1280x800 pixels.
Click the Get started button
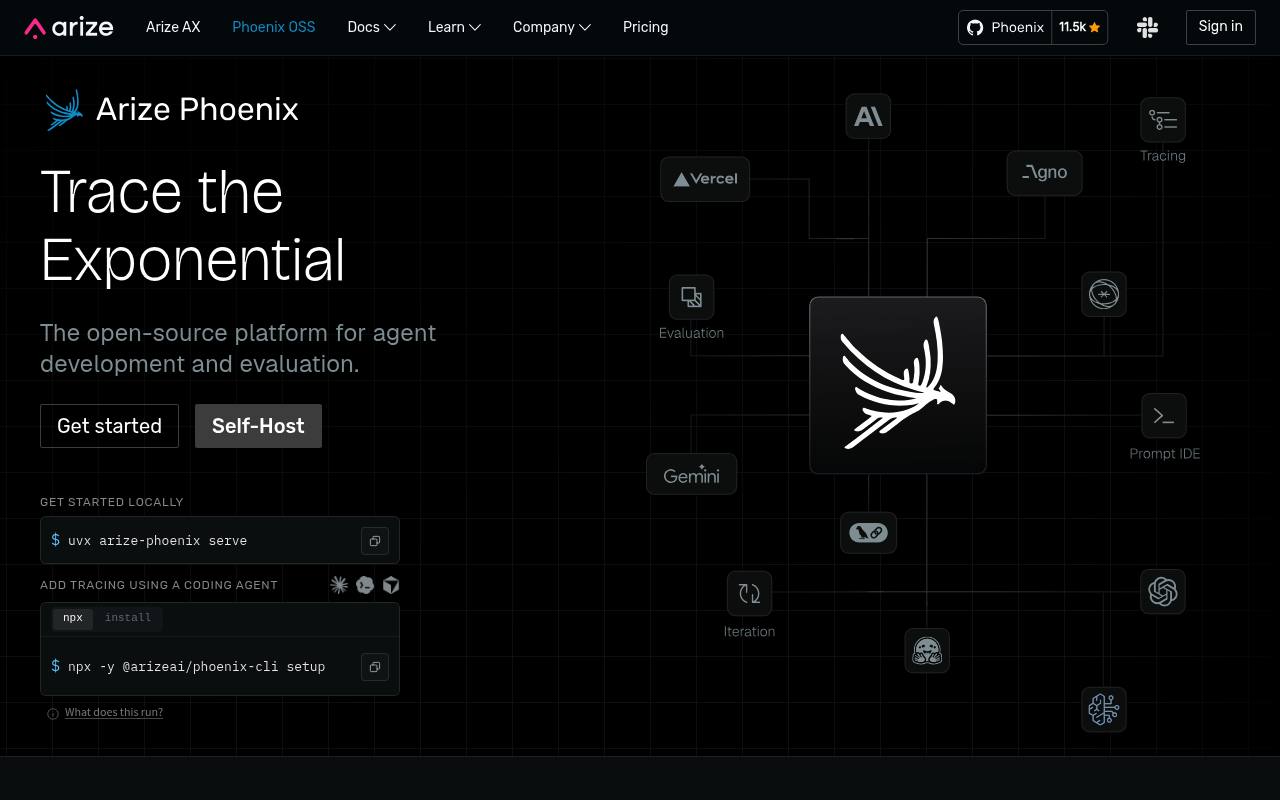point(109,426)
